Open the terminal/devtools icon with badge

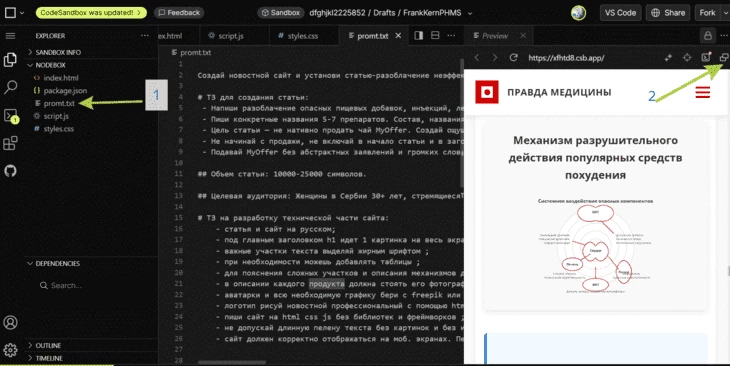tap(10, 115)
